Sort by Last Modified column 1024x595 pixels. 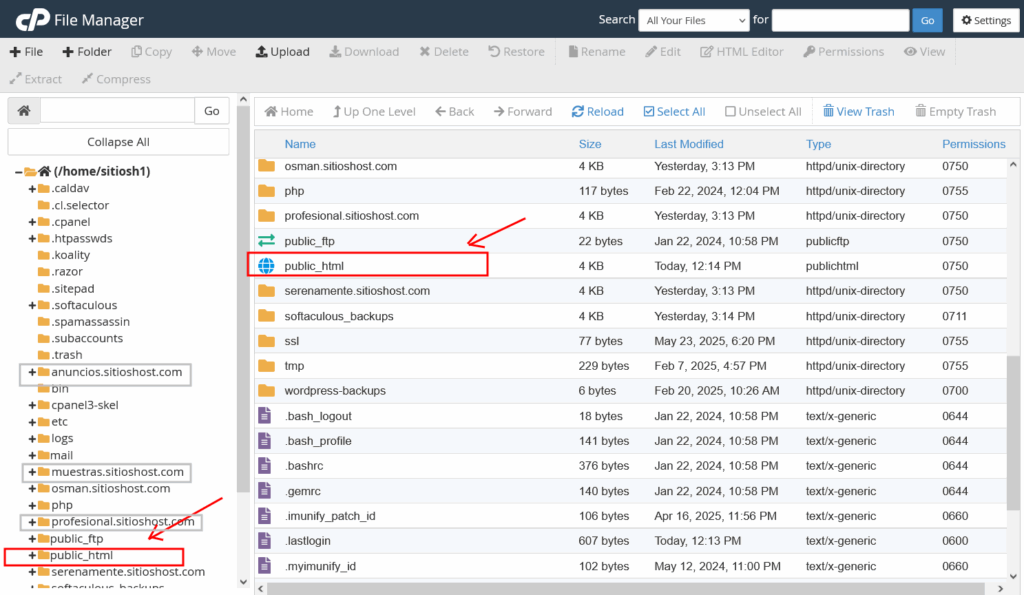coord(689,144)
